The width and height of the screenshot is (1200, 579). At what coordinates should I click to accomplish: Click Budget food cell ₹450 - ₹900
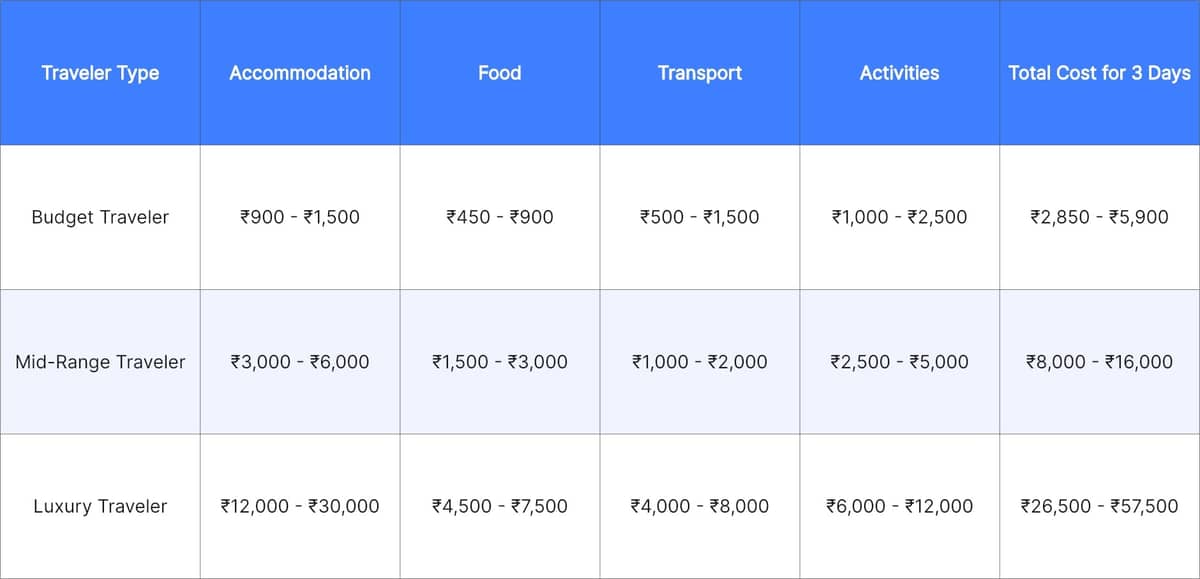click(500, 217)
